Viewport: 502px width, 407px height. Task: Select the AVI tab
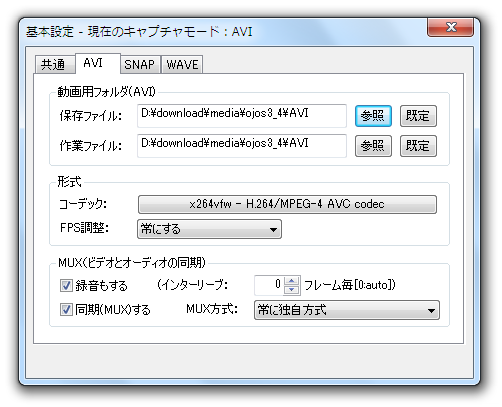point(97,63)
